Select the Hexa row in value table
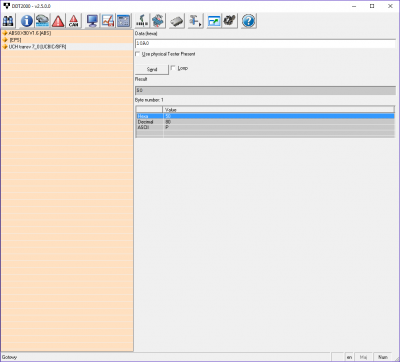Image resolution: width=400 pixels, height=362 pixels. click(x=265, y=116)
